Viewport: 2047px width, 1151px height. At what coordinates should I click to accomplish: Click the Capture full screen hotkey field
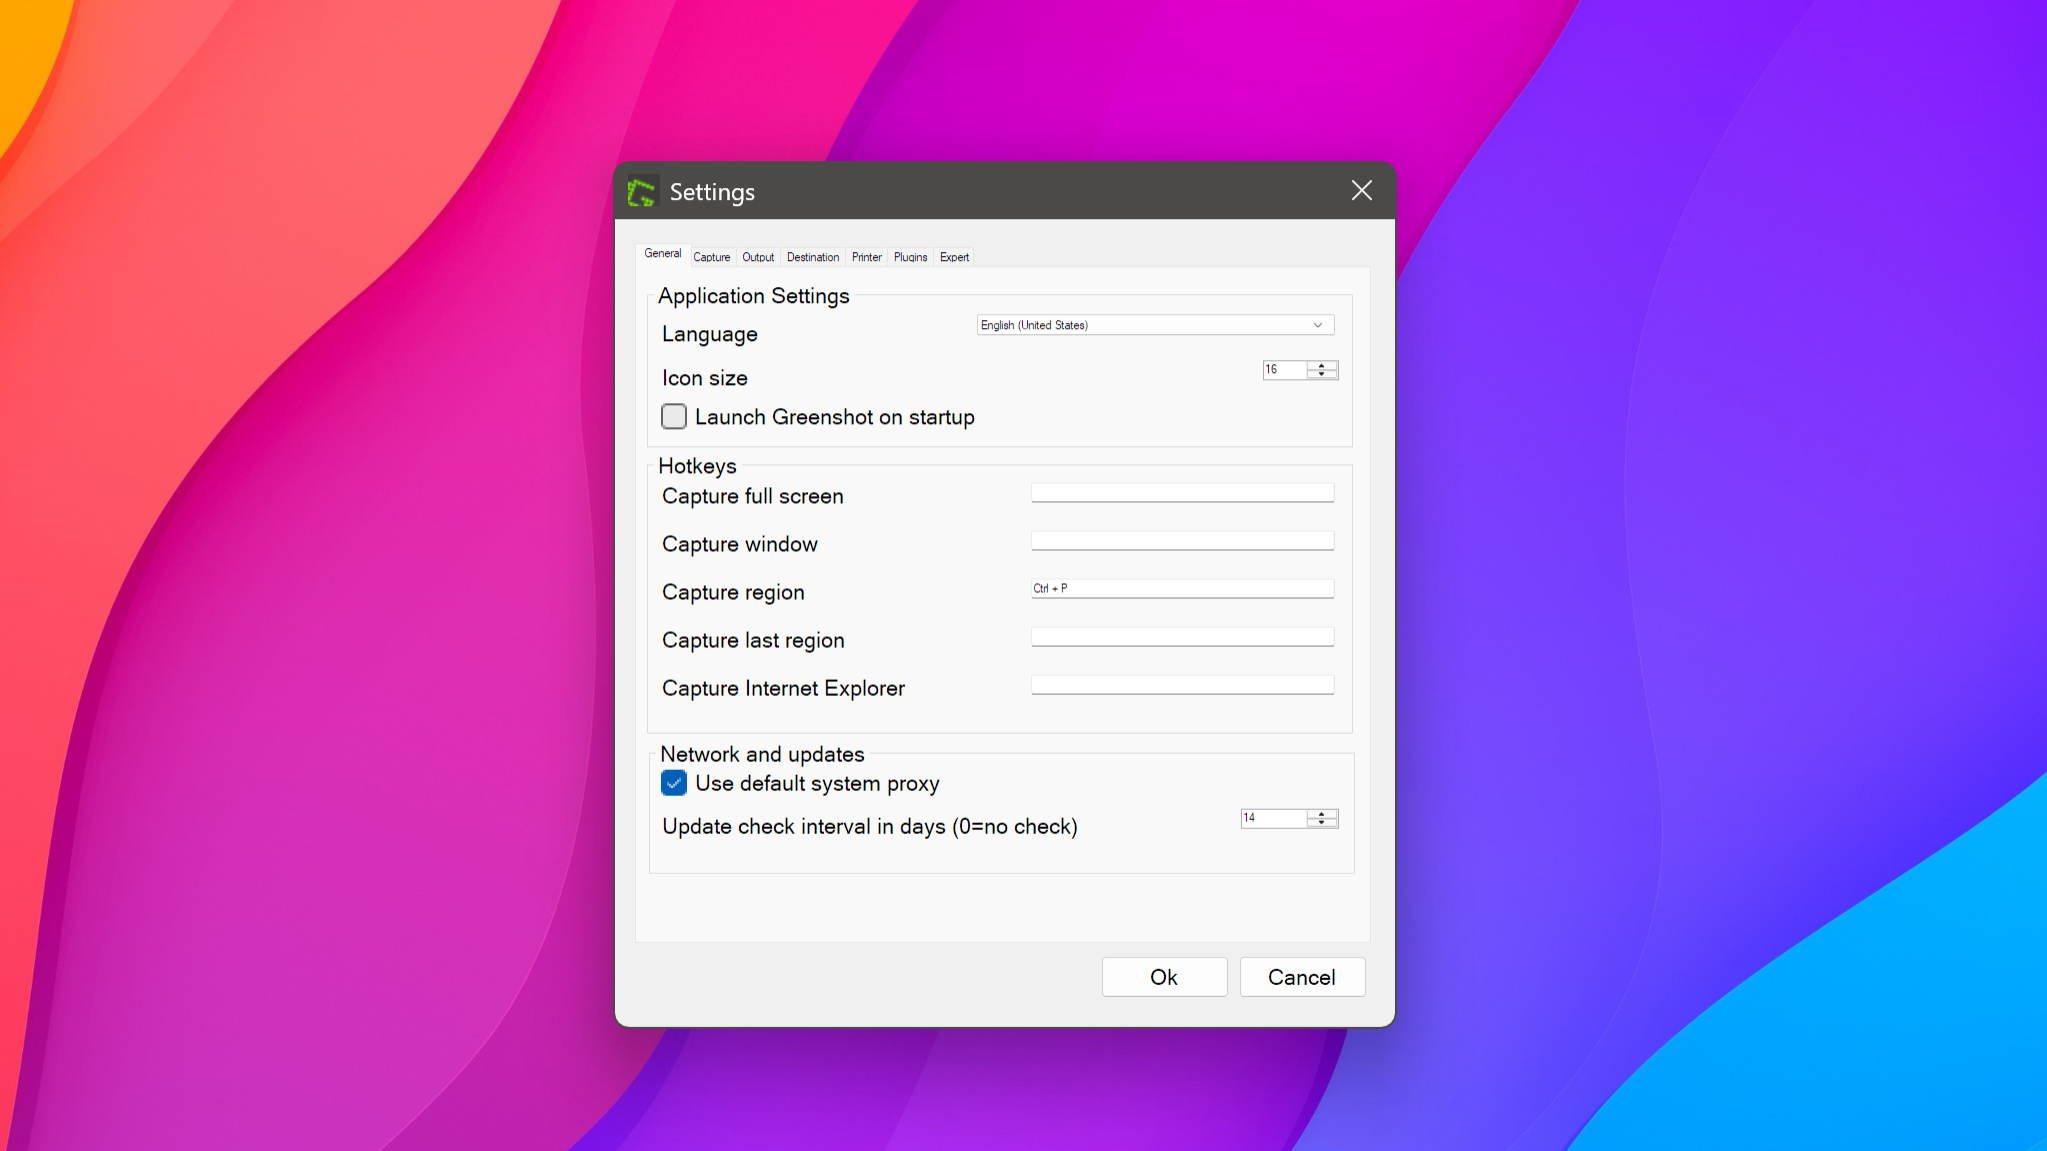[1182, 493]
